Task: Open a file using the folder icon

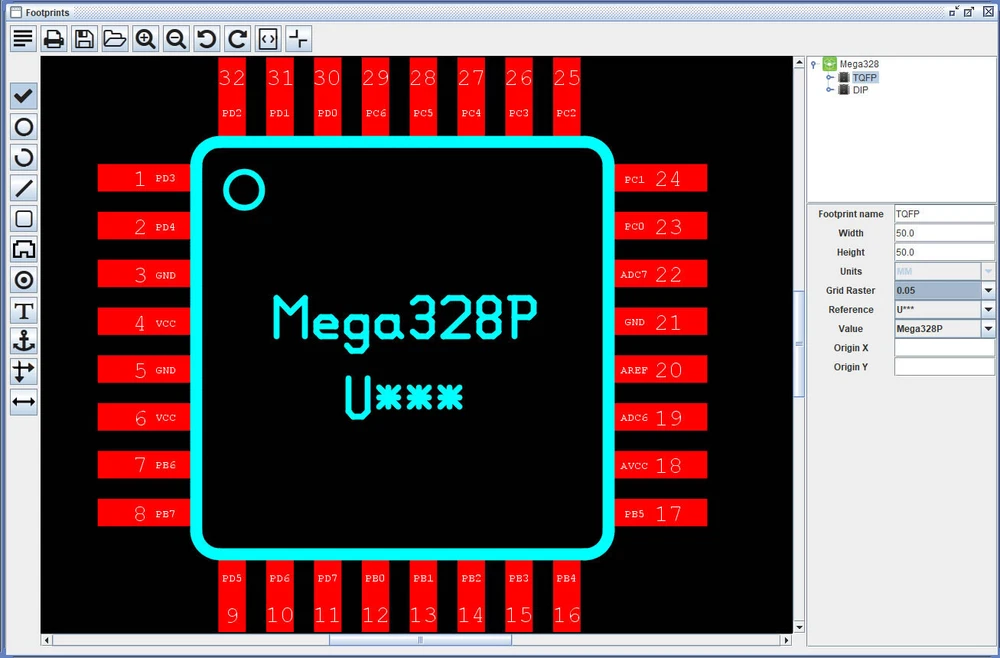Action: (x=115, y=39)
